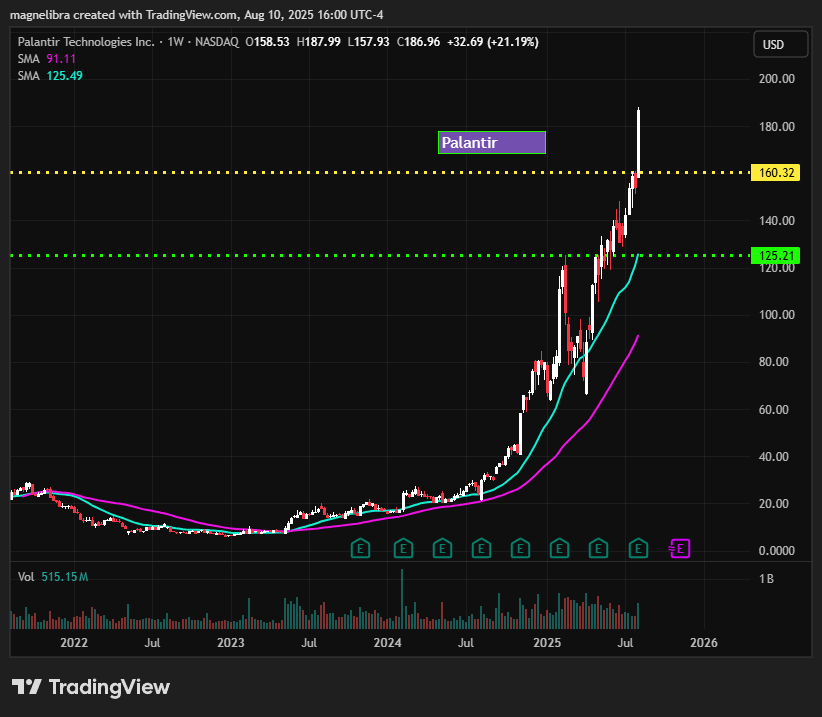Image resolution: width=822 pixels, height=717 pixels.
Task: Click the 2024 time axis label
Action: point(387,643)
